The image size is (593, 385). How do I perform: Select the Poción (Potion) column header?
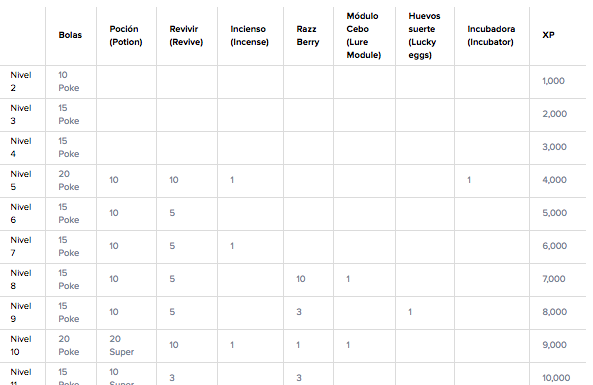pos(126,36)
